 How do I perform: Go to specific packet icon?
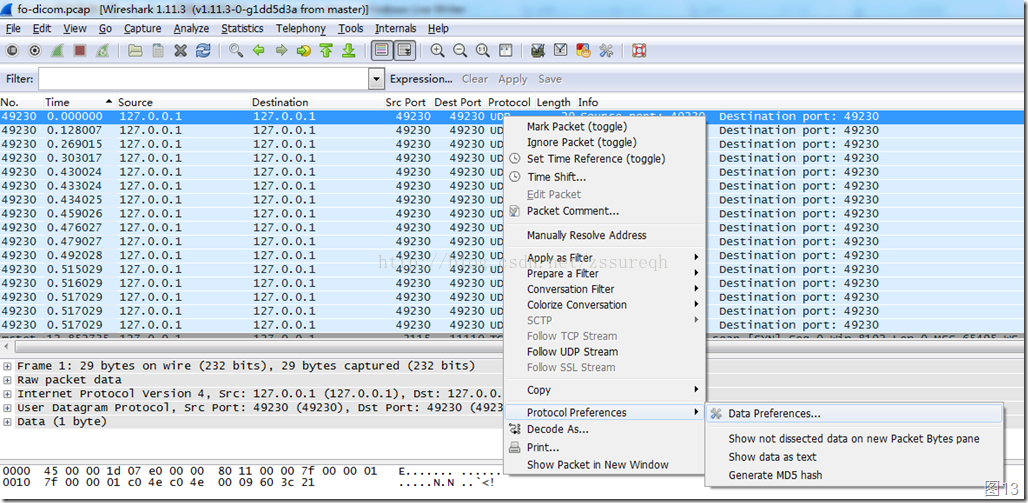click(304, 50)
